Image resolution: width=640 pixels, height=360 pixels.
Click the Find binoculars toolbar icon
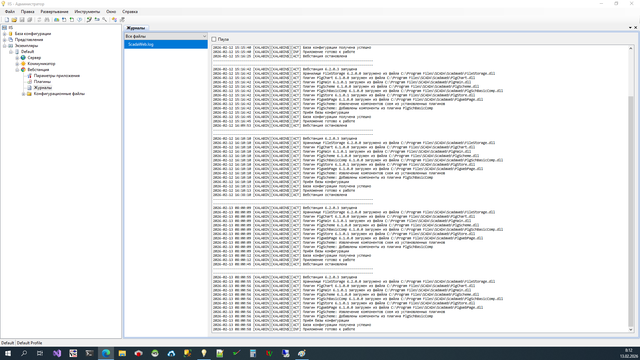click(47, 20)
